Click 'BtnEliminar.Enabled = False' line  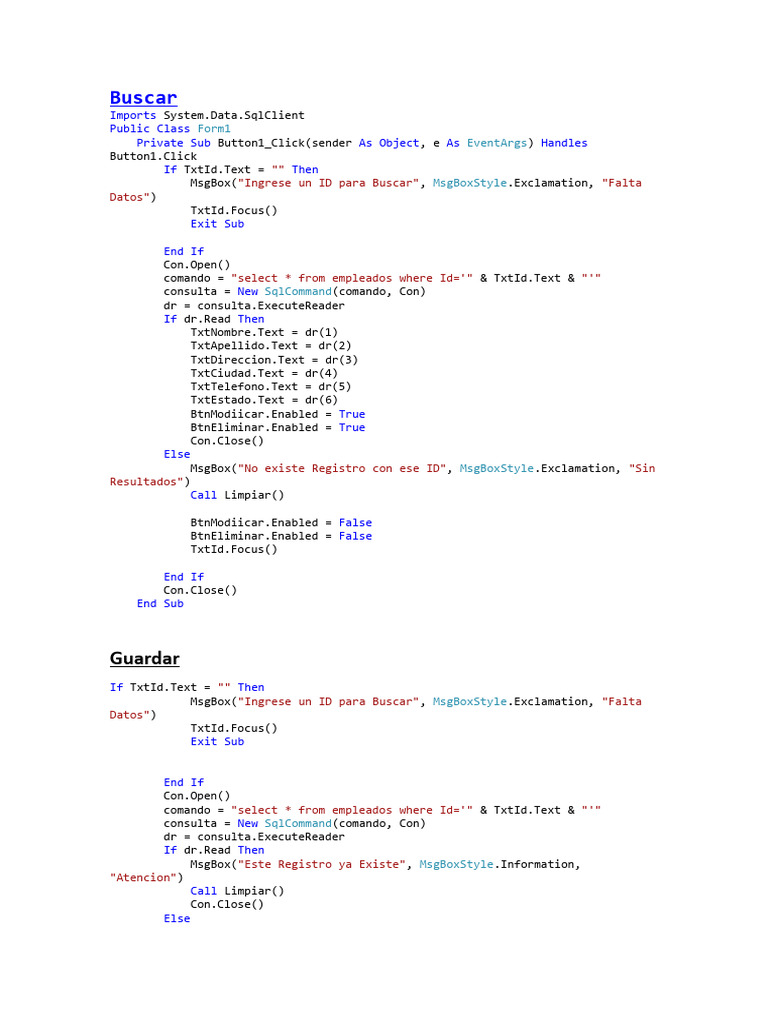pos(281,536)
